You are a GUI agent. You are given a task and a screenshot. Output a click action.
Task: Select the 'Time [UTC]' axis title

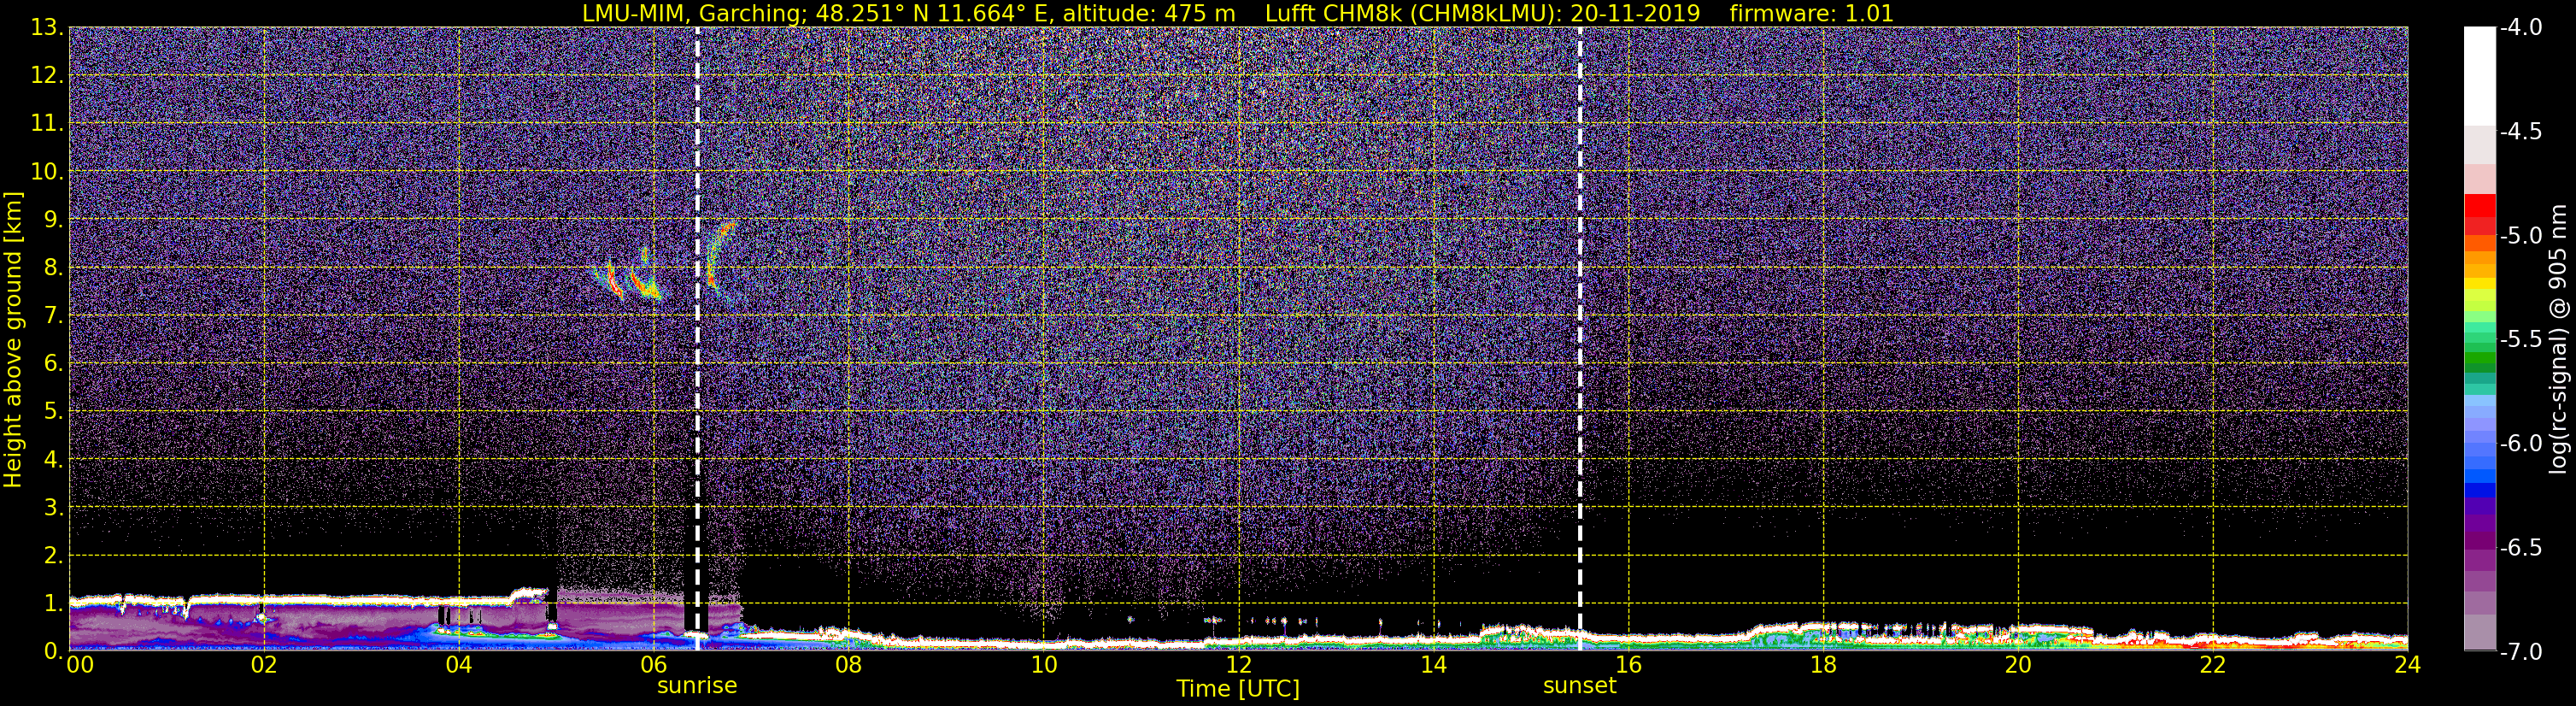tap(1238, 689)
